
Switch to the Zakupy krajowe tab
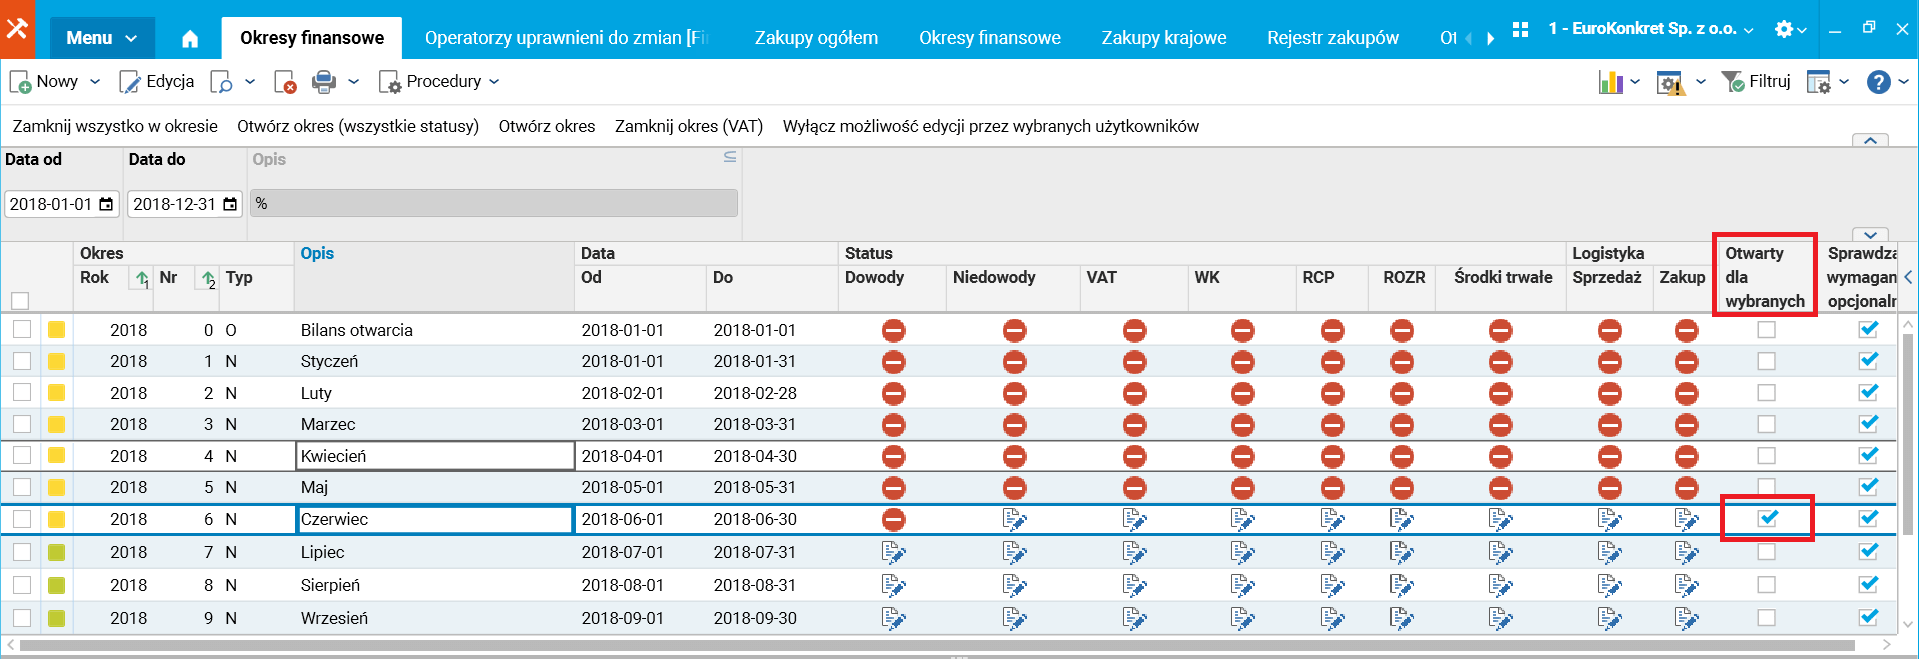[1163, 38]
